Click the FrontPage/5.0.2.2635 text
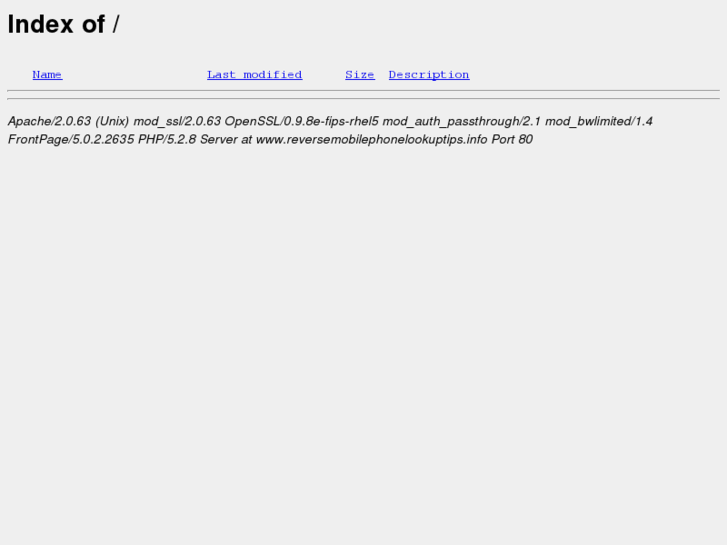Viewport: 727px width, 545px height. point(71,140)
